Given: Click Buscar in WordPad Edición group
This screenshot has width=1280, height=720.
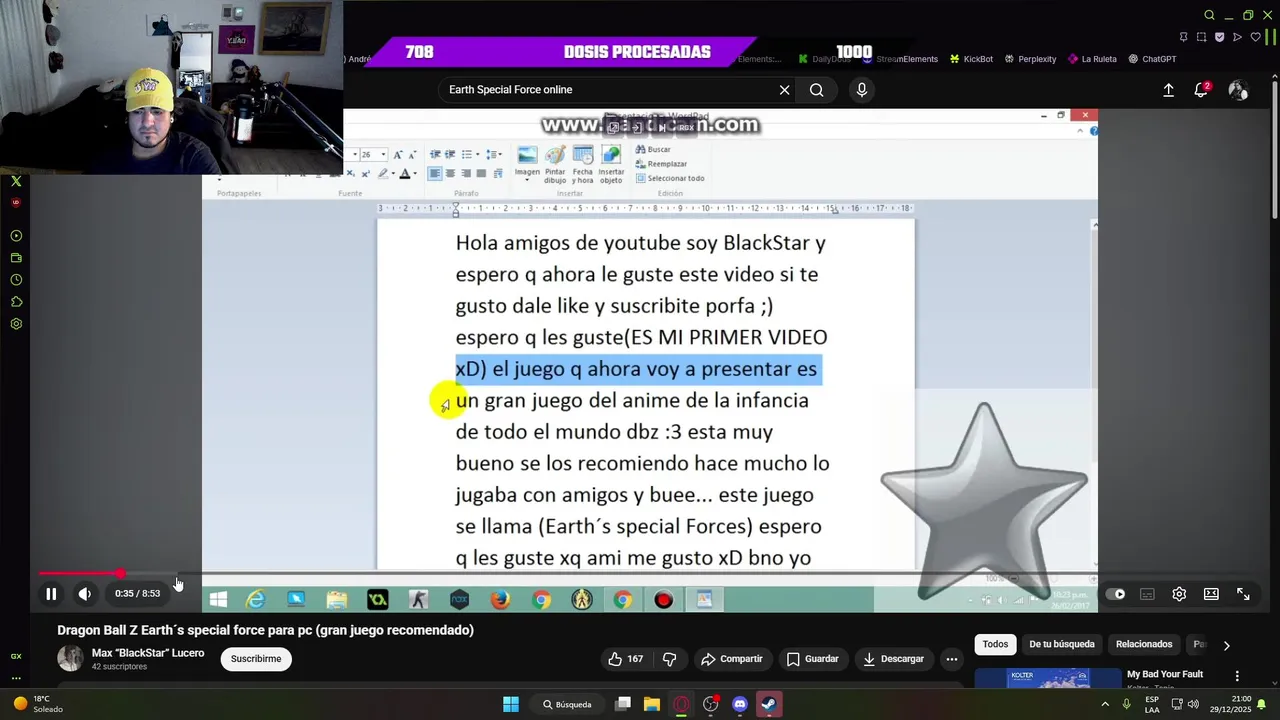Looking at the screenshot, I should [x=652, y=150].
